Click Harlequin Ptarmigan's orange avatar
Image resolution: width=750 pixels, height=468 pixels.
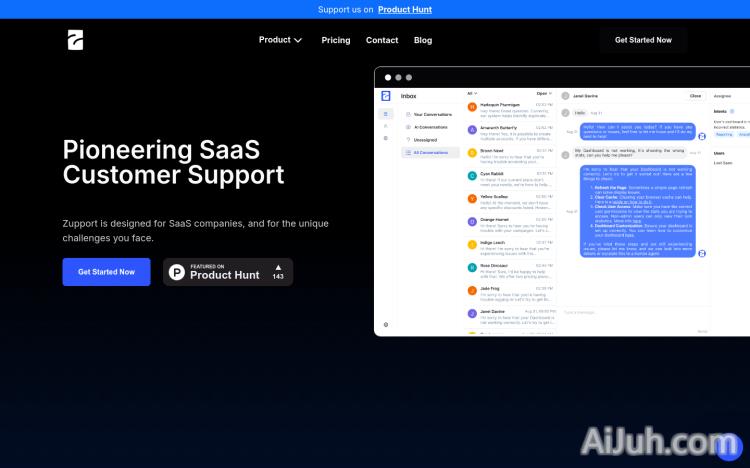[x=472, y=107]
